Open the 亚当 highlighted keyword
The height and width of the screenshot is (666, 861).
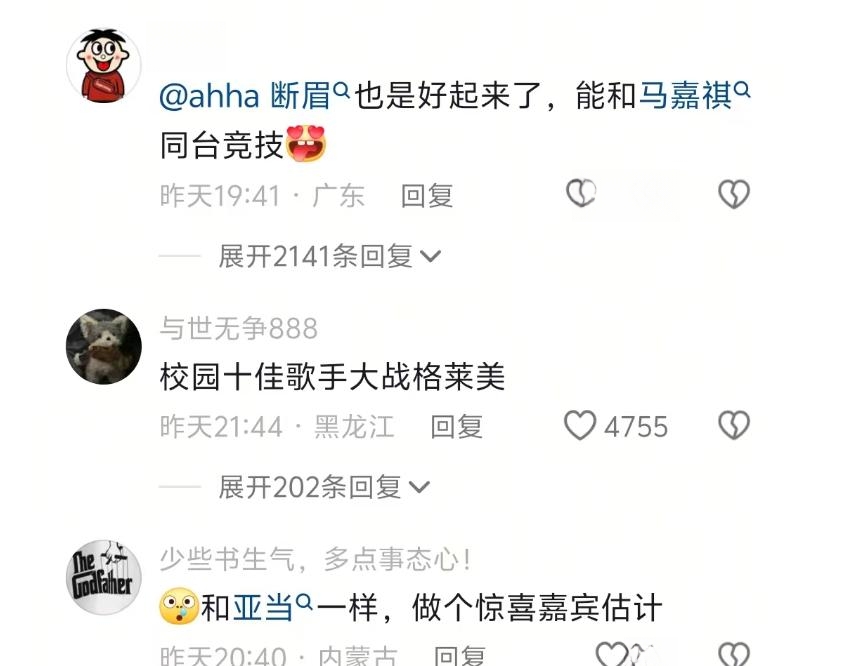pos(264,607)
